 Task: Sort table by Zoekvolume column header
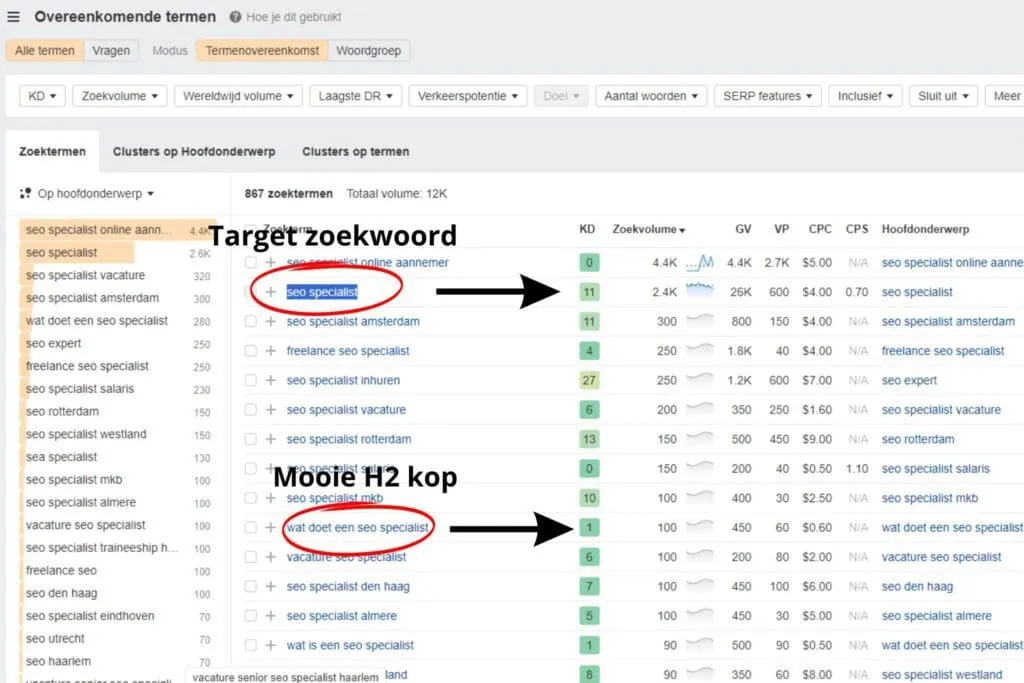(648, 229)
